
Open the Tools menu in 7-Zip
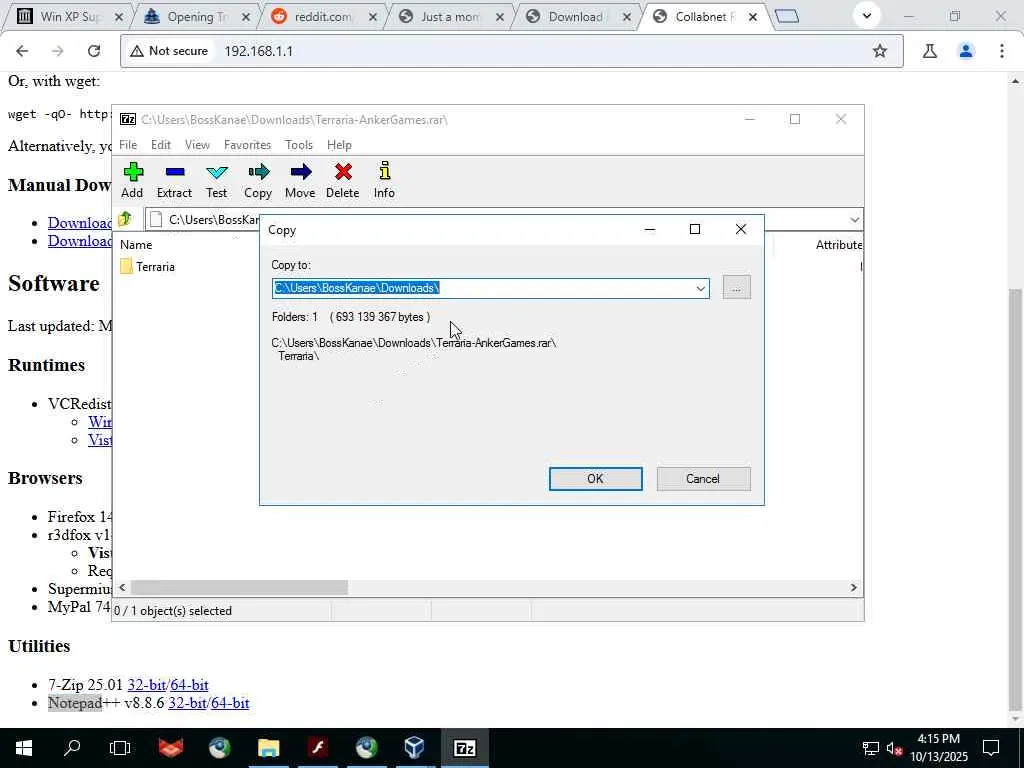click(299, 145)
